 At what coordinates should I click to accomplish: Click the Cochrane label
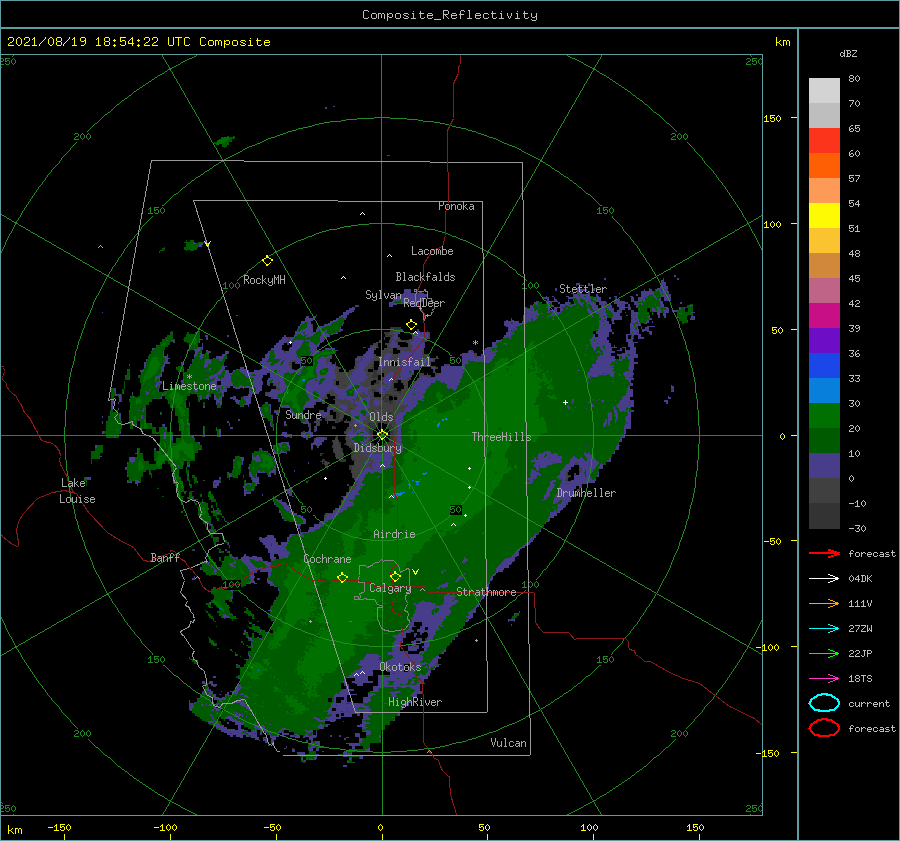(x=327, y=559)
